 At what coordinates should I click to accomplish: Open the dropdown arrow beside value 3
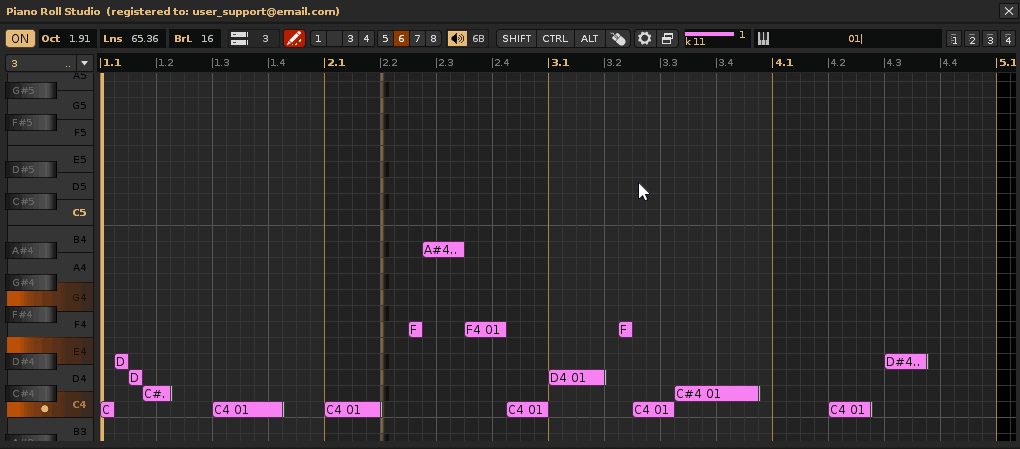pyautogui.click(x=84, y=63)
